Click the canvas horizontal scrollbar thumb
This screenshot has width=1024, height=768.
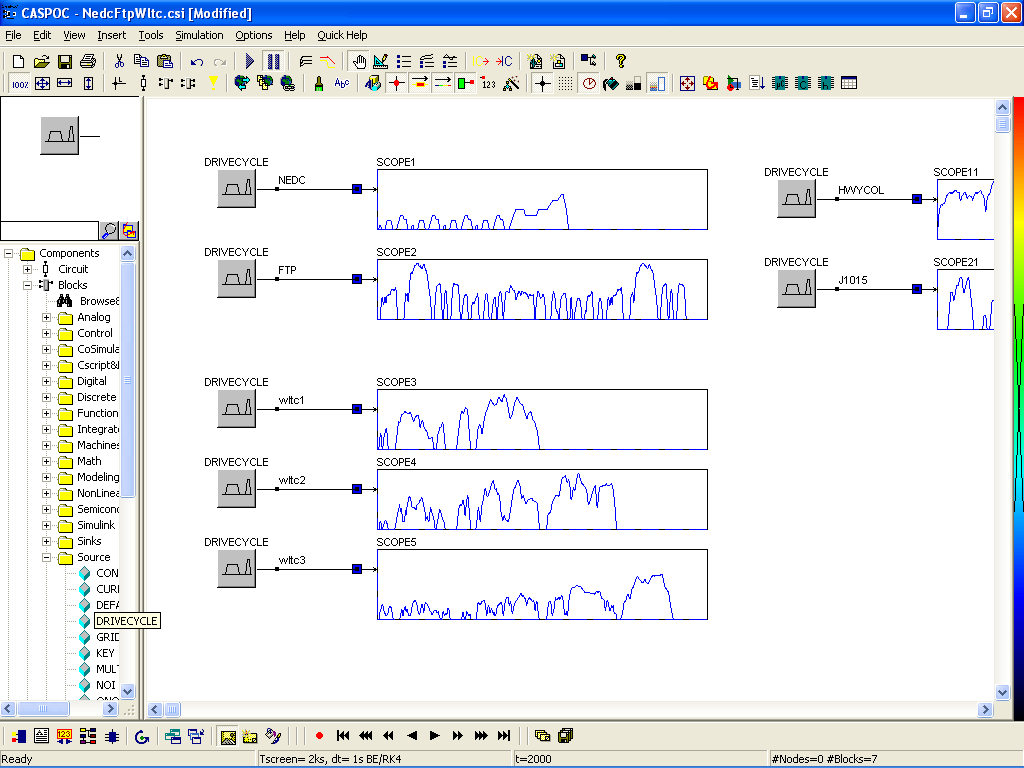click(x=172, y=709)
